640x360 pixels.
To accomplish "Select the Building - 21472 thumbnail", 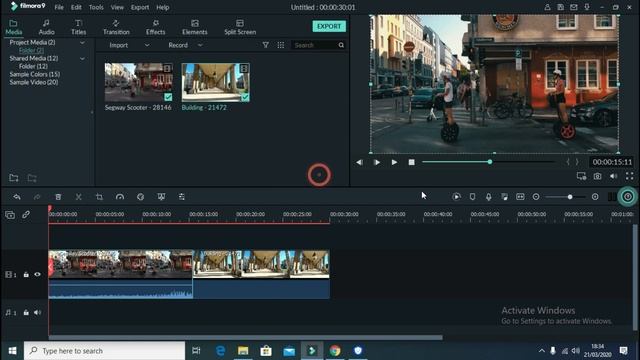I will click(x=216, y=82).
